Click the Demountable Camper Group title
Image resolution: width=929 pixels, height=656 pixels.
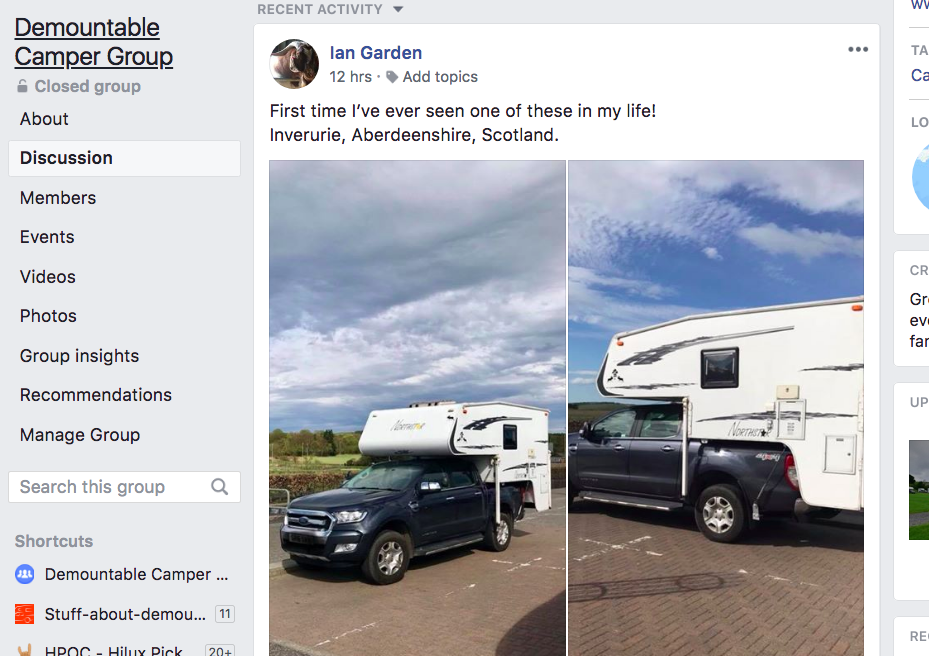[94, 42]
